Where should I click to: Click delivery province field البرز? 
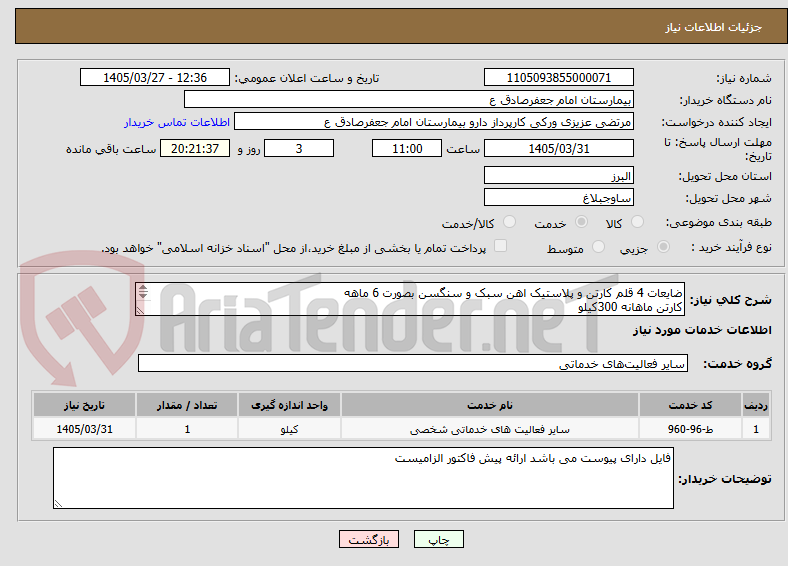point(558,175)
